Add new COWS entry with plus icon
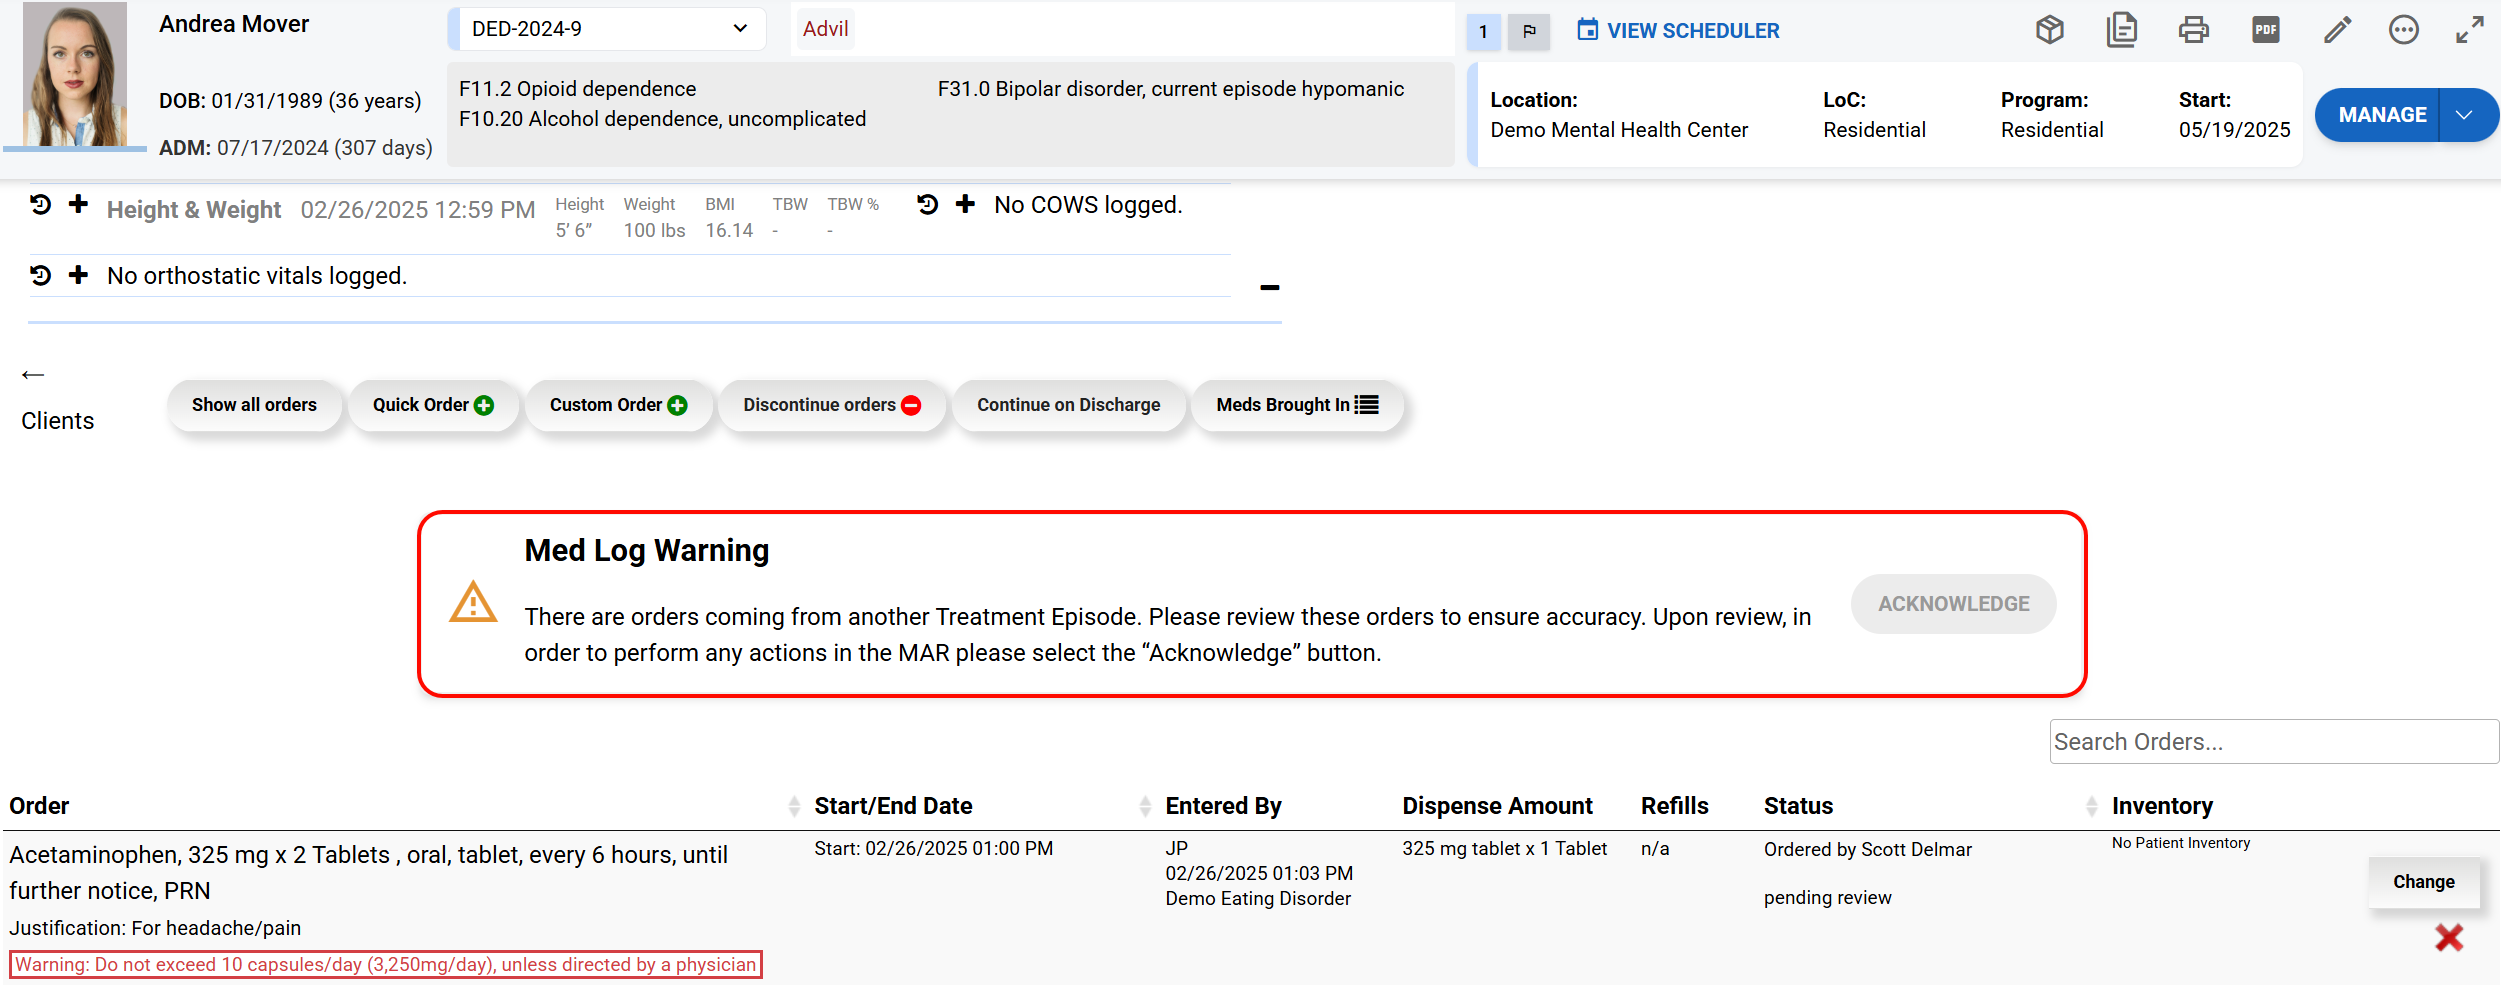Viewport: 2501px width, 985px height. (965, 205)
